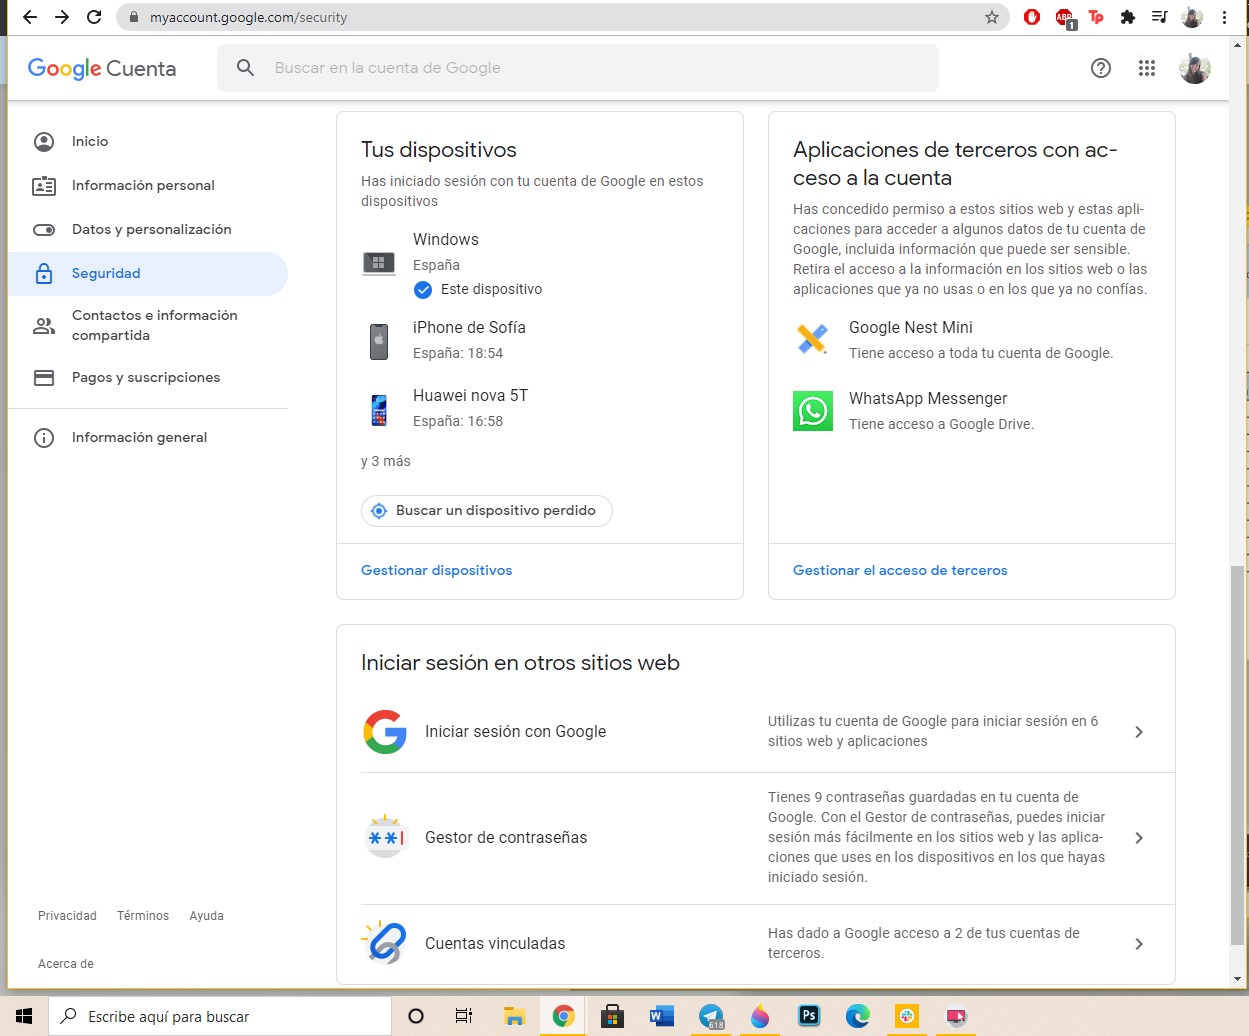Click the 'Huawei nova 5T' device name

(471, 396)
